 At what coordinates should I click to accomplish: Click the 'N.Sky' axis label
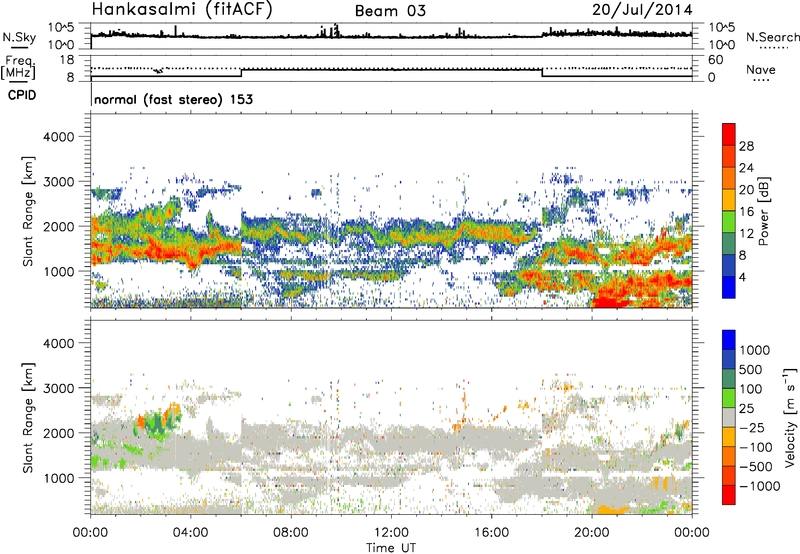[x=19, y=38]
